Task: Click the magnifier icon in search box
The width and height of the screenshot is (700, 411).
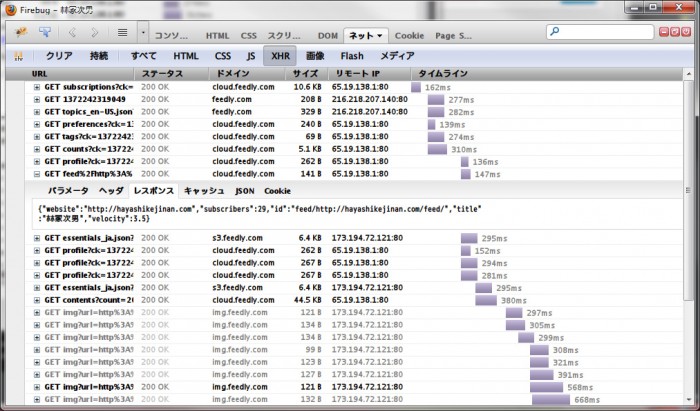Action: pos(556,33)
